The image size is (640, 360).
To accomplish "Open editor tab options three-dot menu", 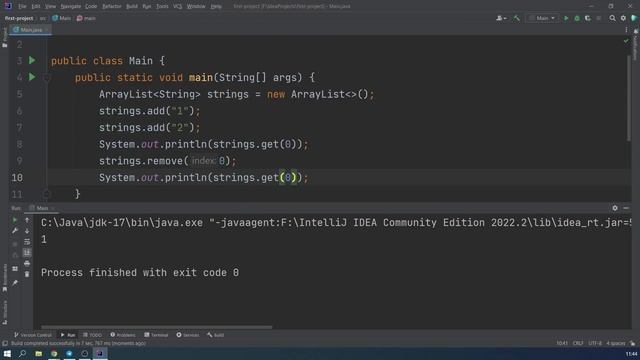I will (x=626, y=30).
